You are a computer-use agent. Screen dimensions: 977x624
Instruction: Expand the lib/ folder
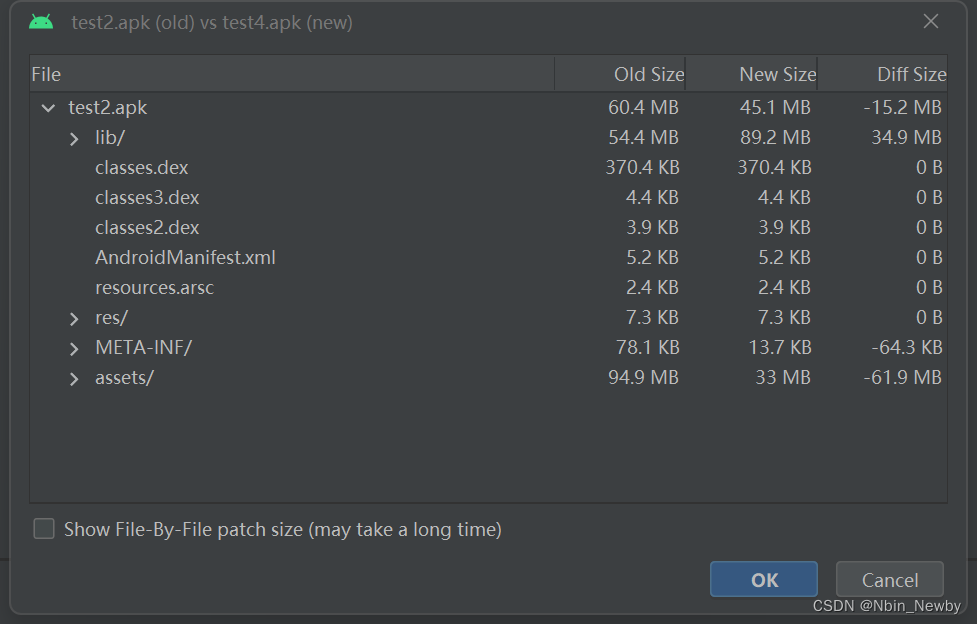click(x=74, y=138)
